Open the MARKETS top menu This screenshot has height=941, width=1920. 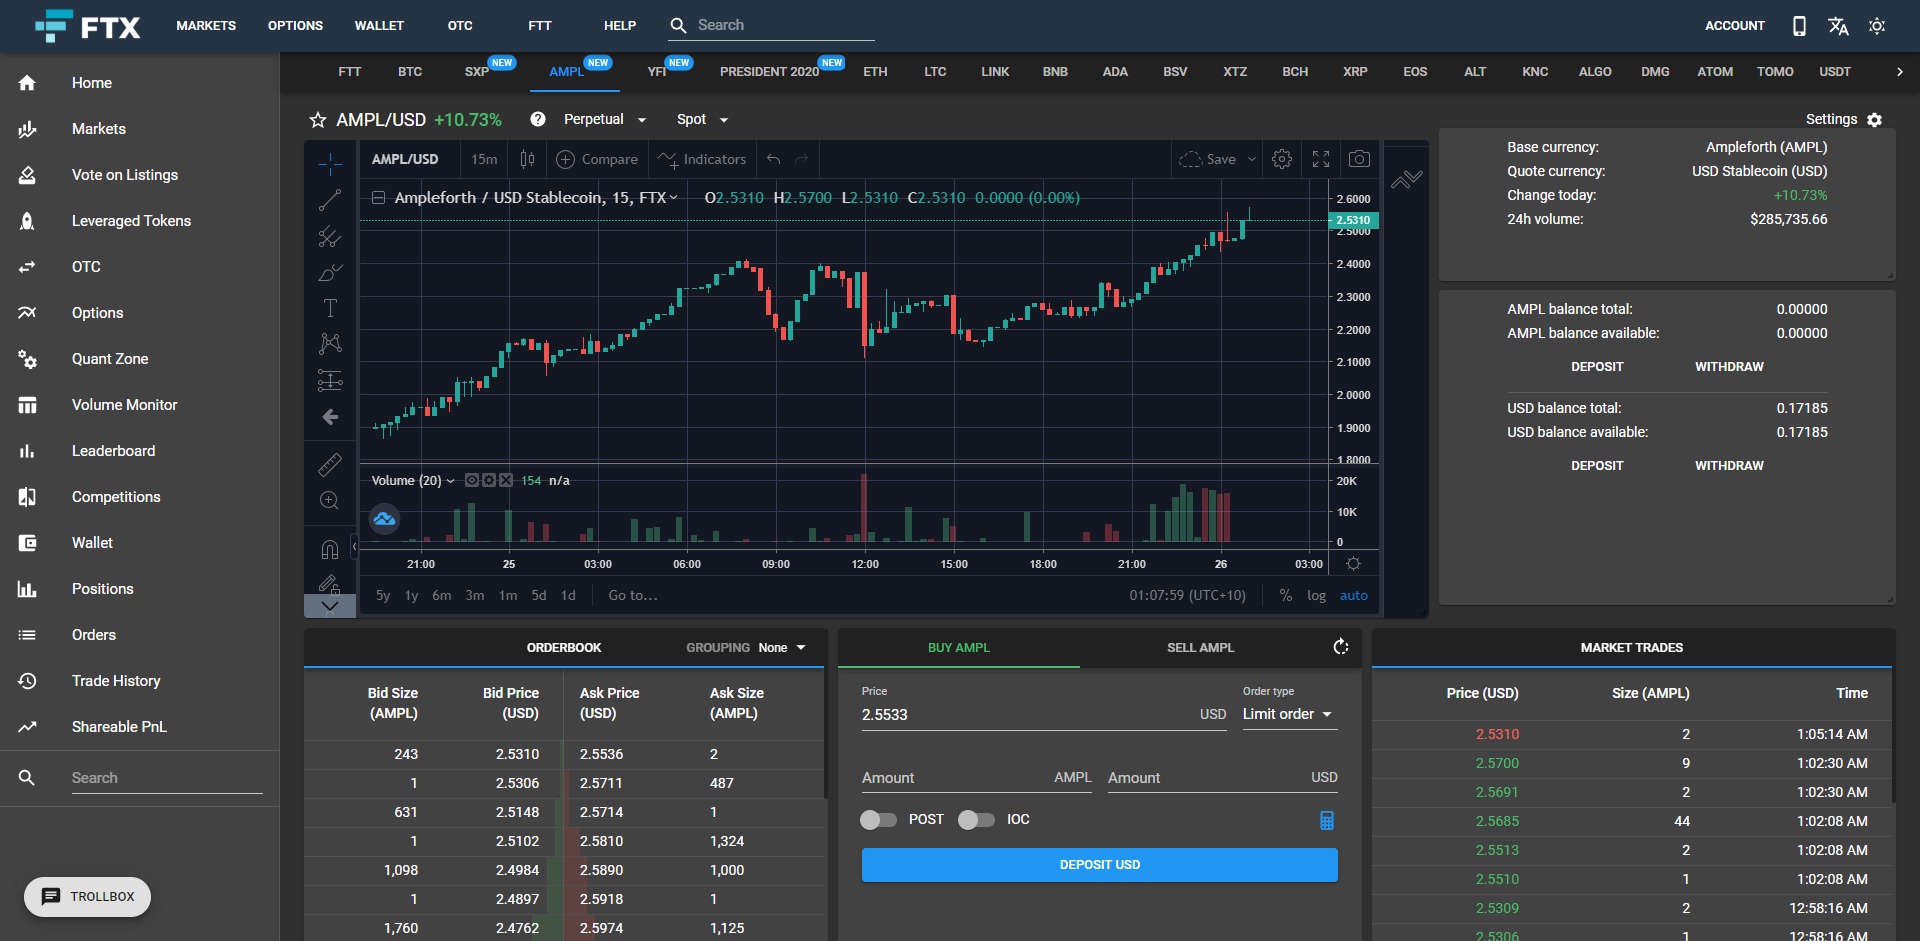tap(206, 26)
